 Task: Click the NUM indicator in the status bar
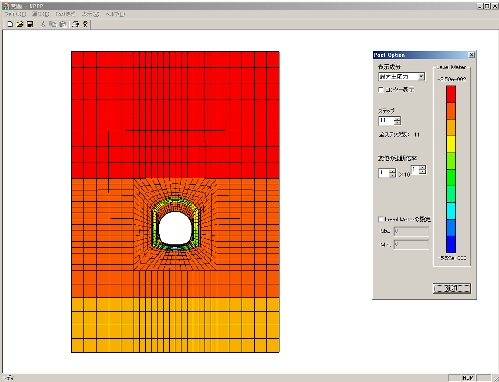468,378
